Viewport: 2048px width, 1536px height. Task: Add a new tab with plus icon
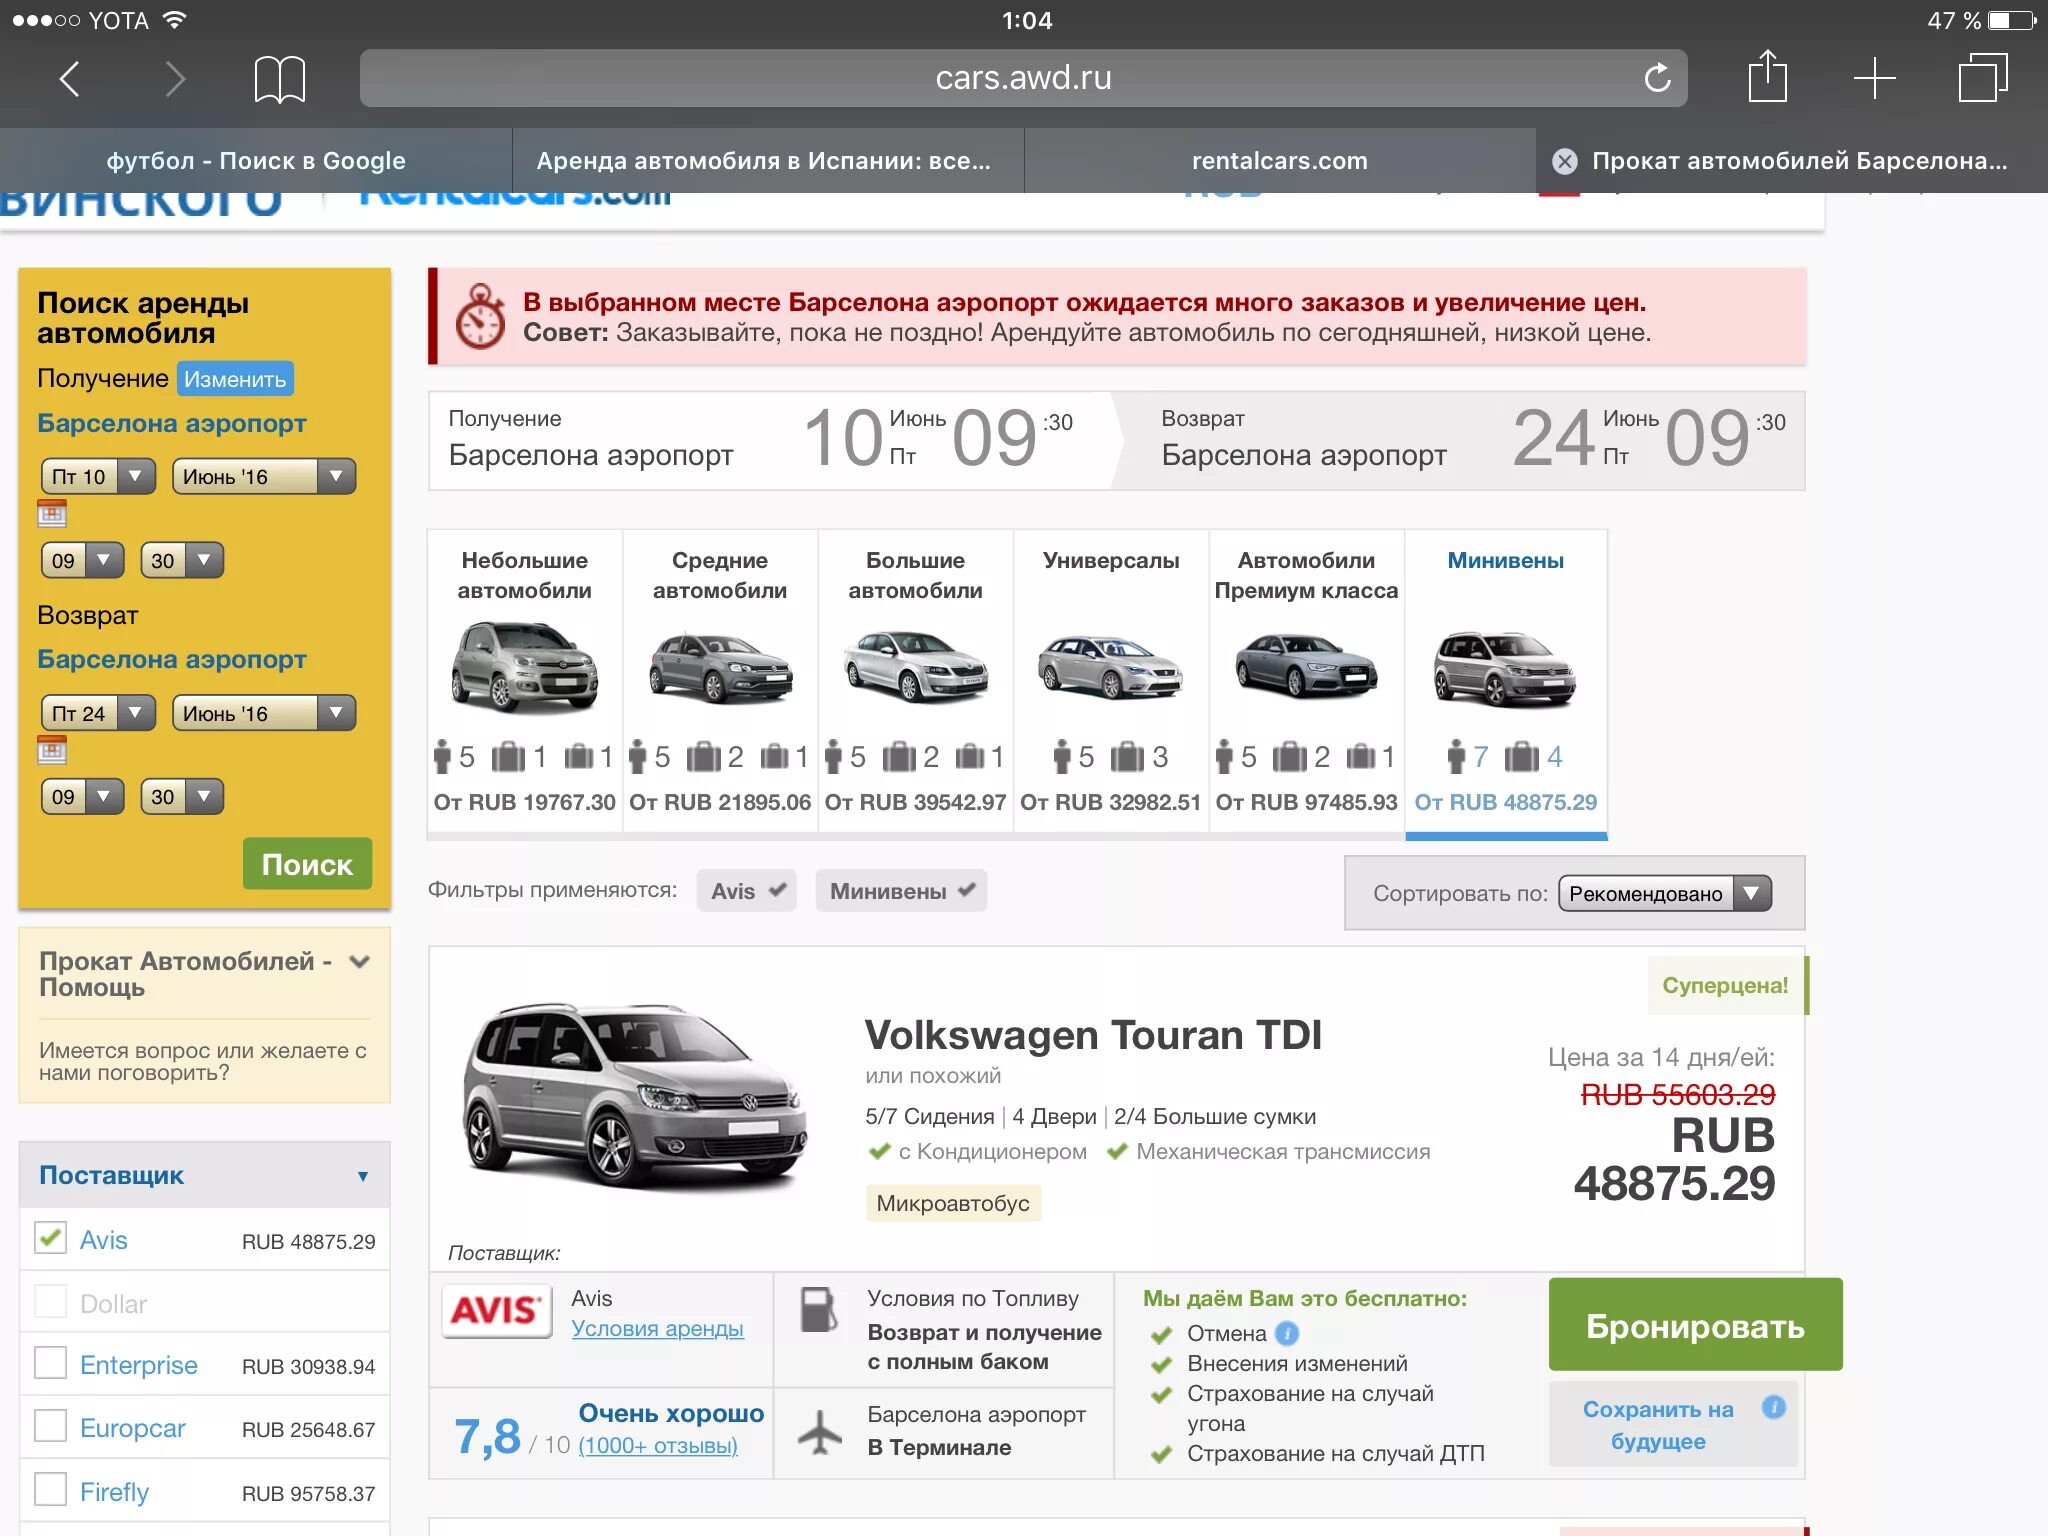click(1874, 78)
